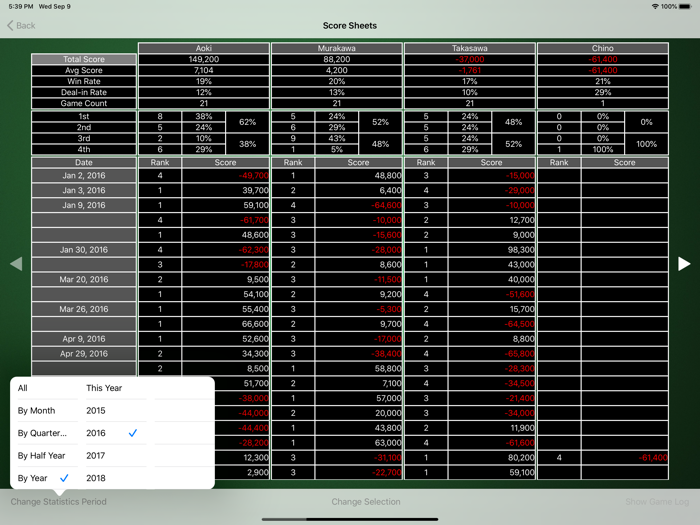
Task: Tap Chino's deal-in rate 29%
Action: pyautogui.click(x=603, y=92)
